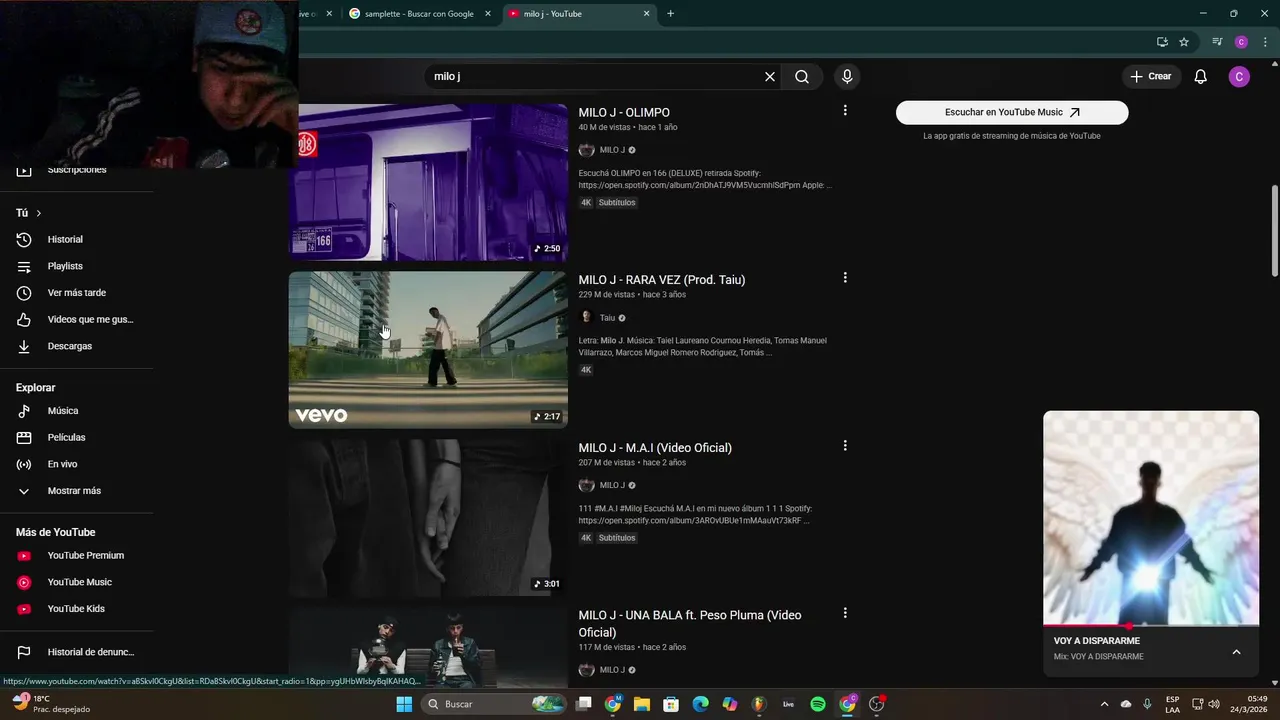Click the magnifier search button
The width and height of the screenshot is (1280, 720).
[802, 76]
